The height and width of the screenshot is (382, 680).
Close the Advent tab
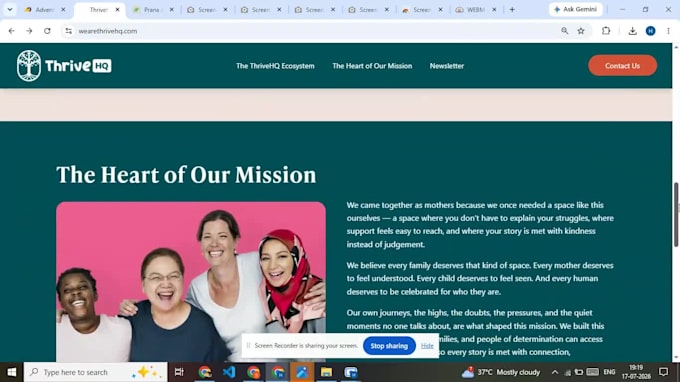[x=63, y=10]
